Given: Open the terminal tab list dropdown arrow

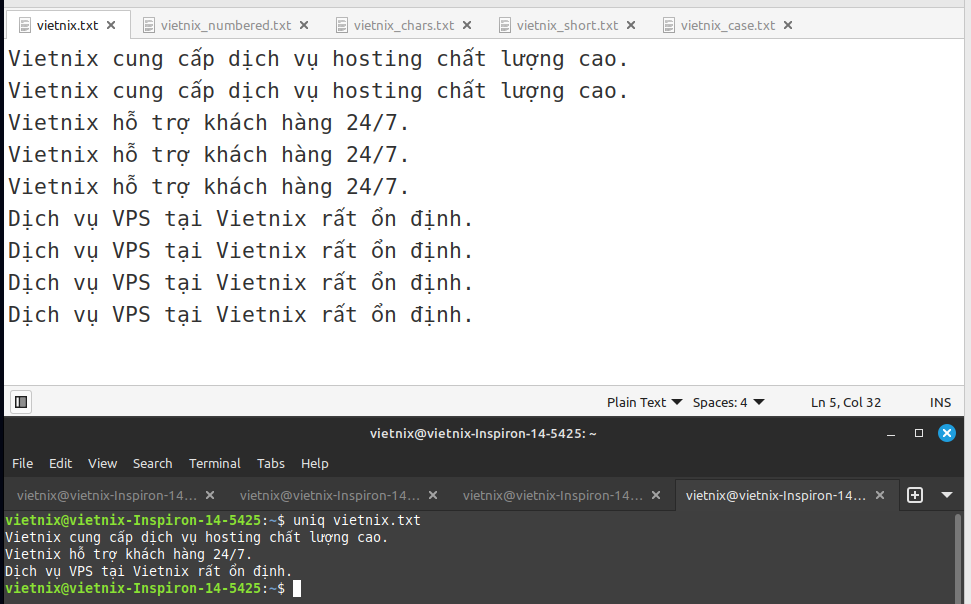Looking at the screenshot, I should click(x=945, y=494).
